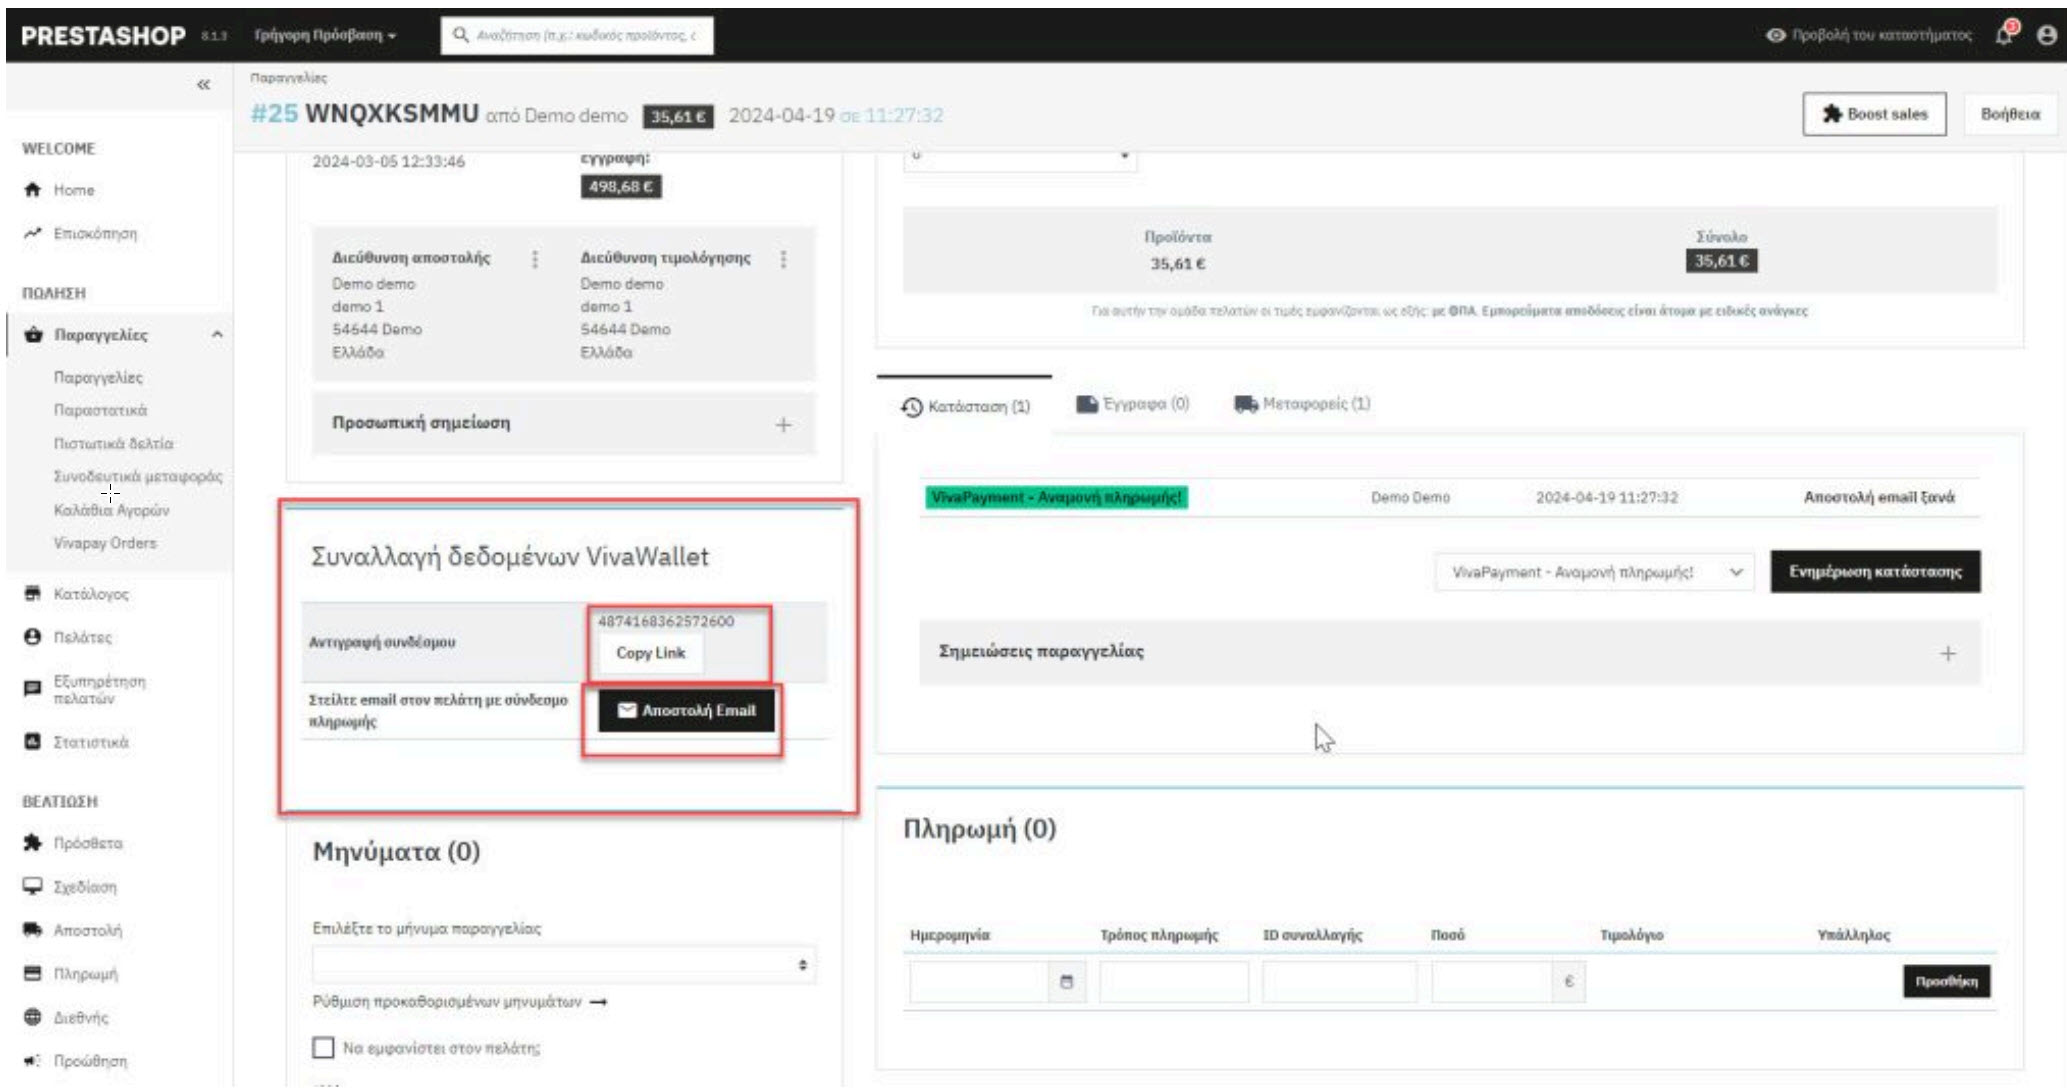This screenshot has width=2067, height=1091.
Task: Click the search magnifier icon
Action: (461, 35)
